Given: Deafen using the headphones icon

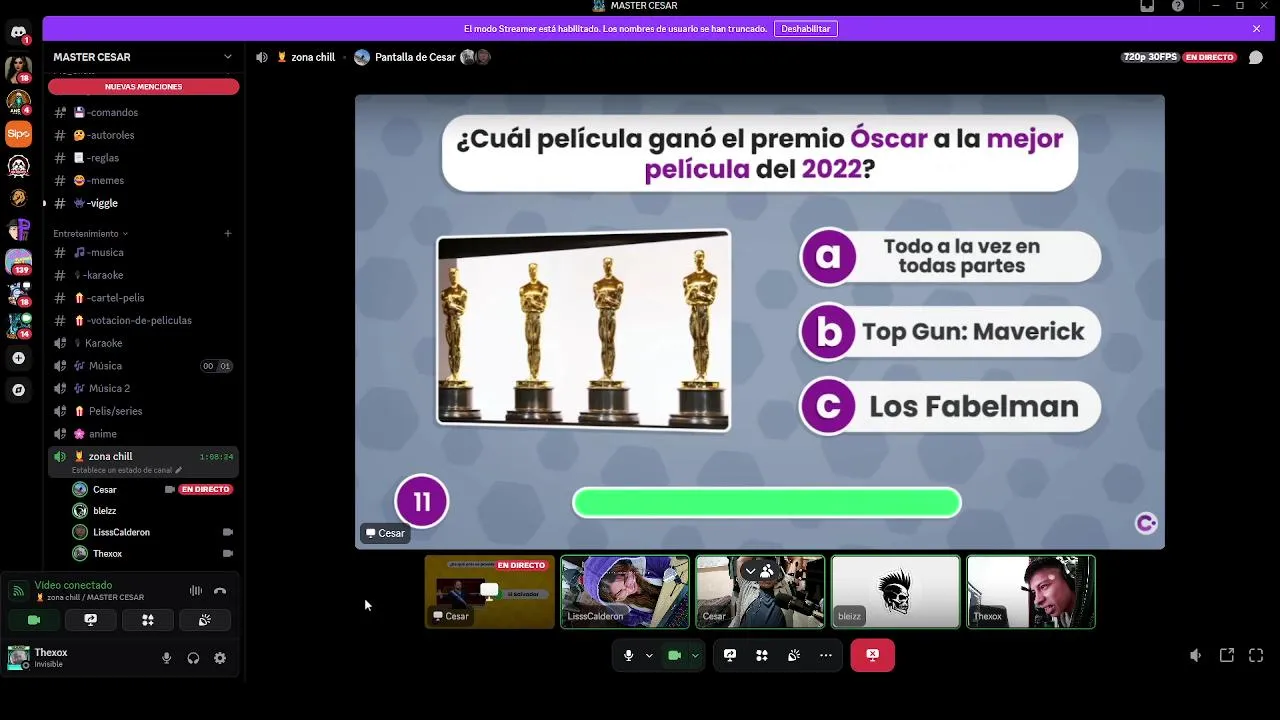Looking at the screenshot, I should coord(193,658).
